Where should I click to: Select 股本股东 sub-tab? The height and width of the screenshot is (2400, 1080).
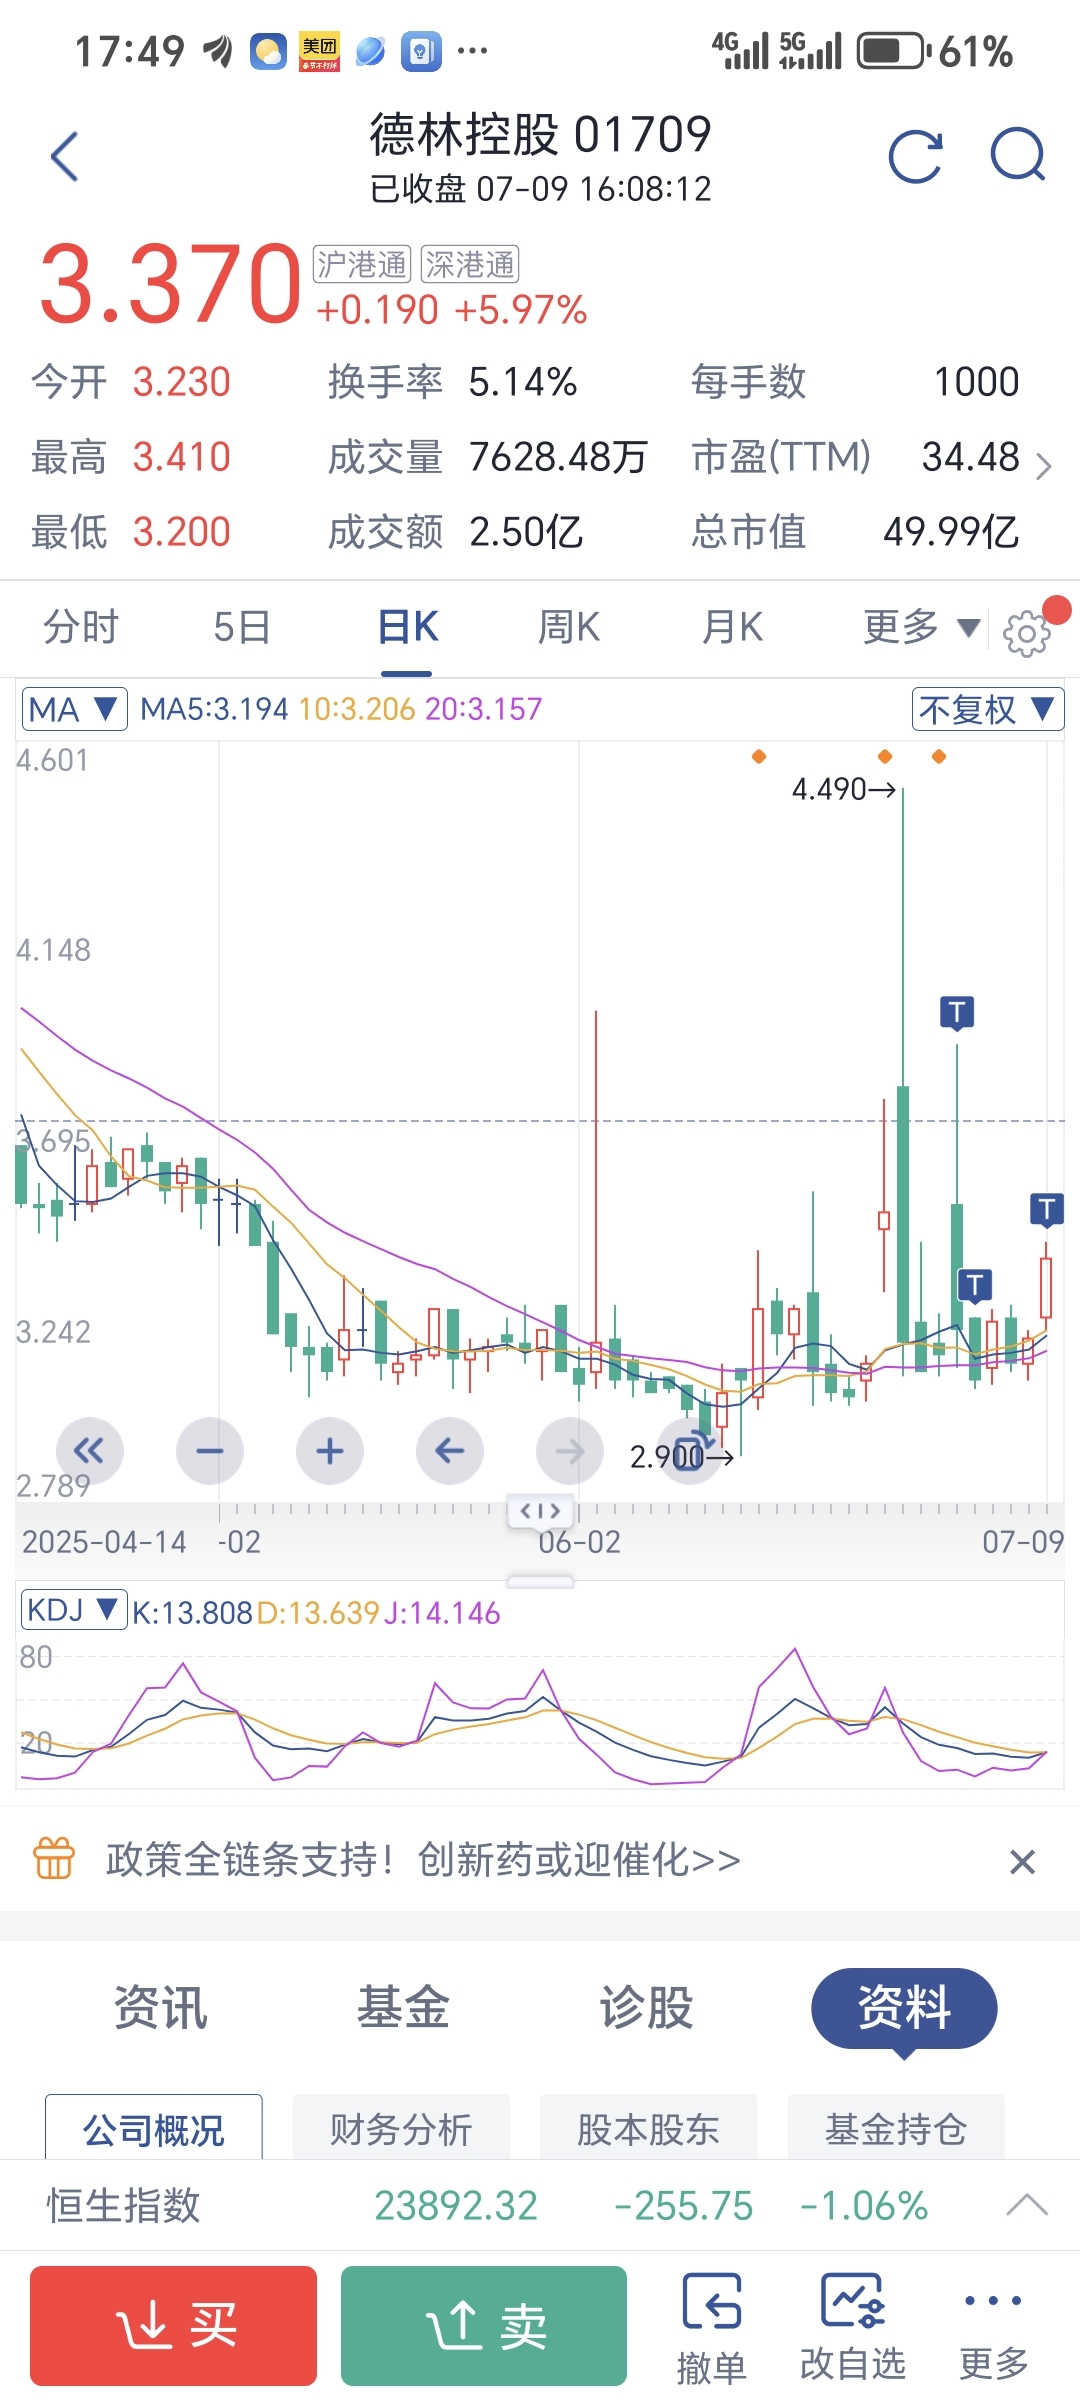[x=648, y=2128]
